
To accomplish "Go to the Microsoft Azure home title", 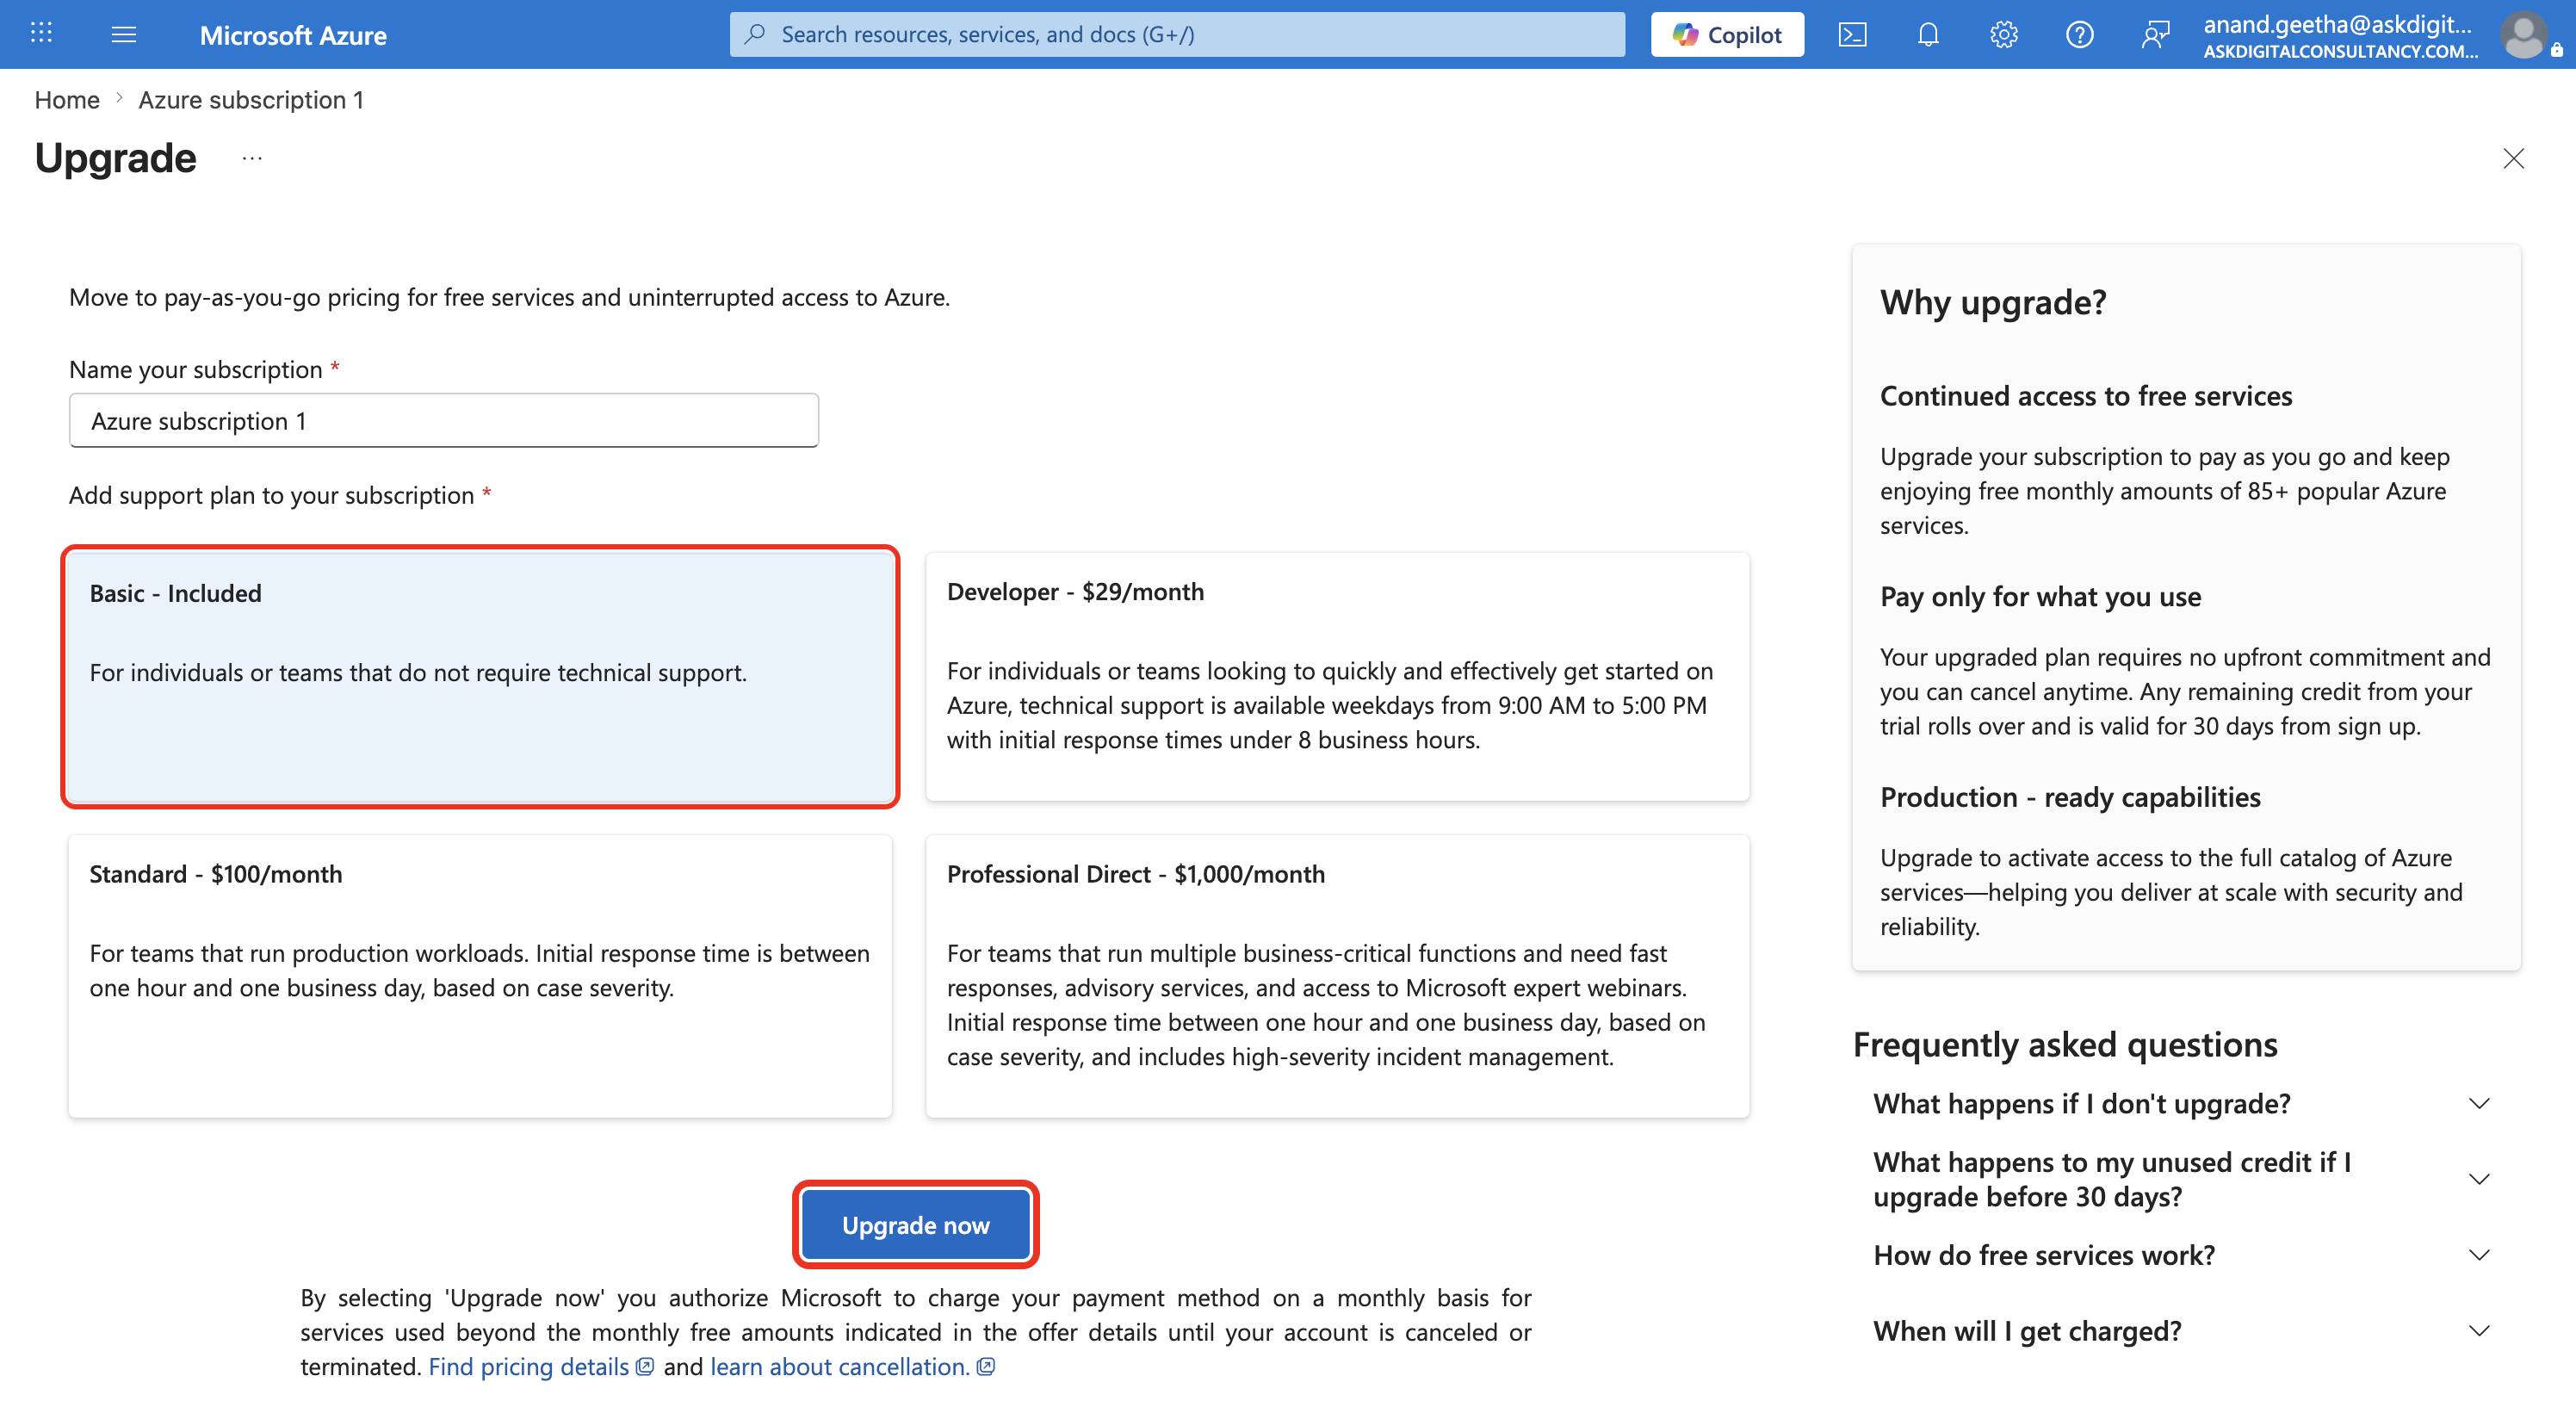I will click(x=293, y=35).
